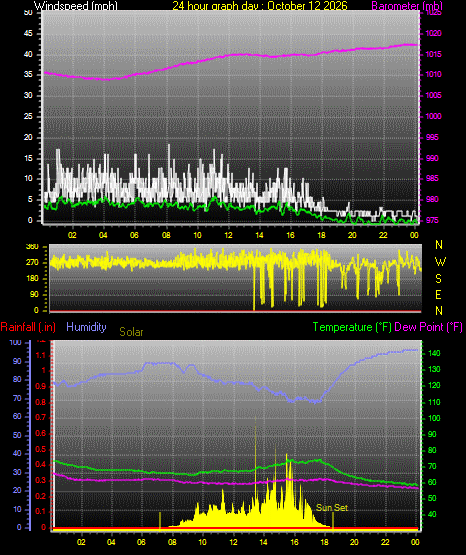Click the "Windspeed (mph)" graph title

75,6
